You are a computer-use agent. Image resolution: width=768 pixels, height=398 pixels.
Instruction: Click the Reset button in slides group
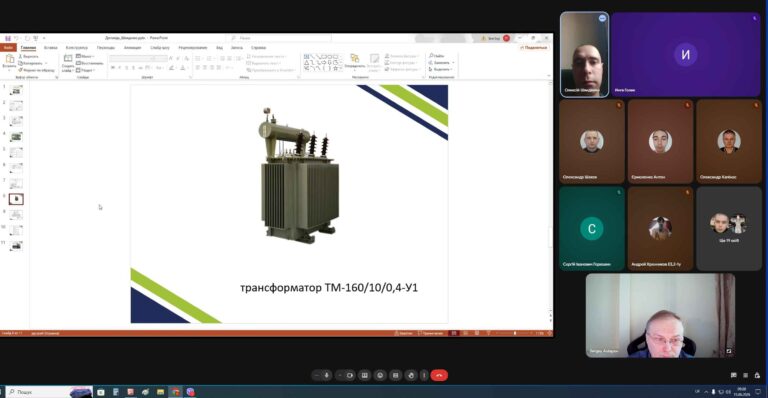coord(90,63)
